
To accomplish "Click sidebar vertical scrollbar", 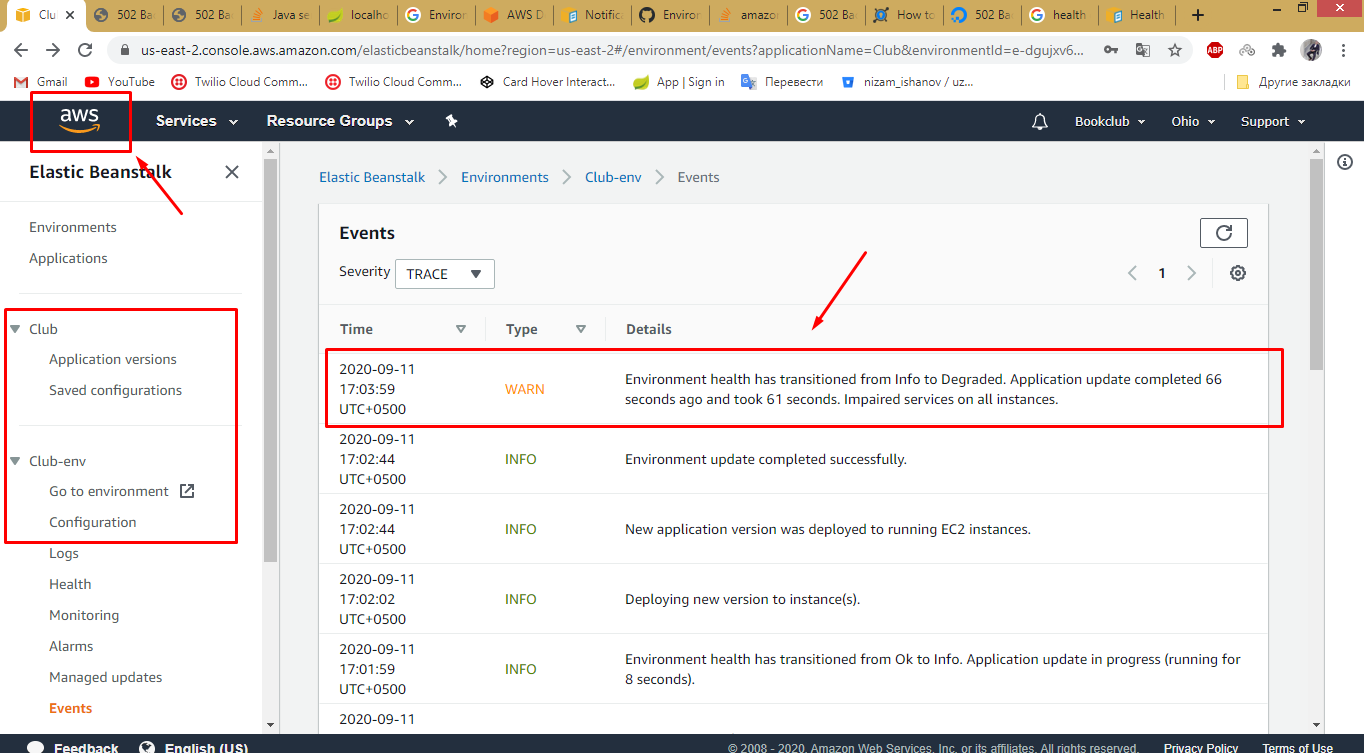I will point(270,360).
